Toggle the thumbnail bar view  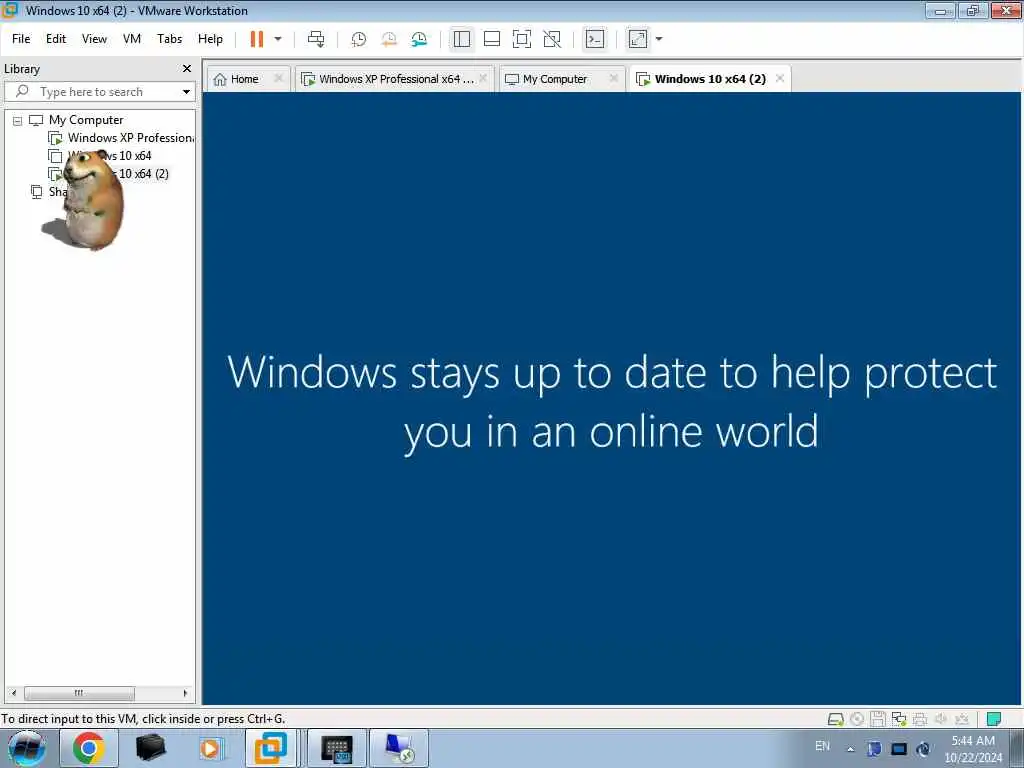(492, 39)
